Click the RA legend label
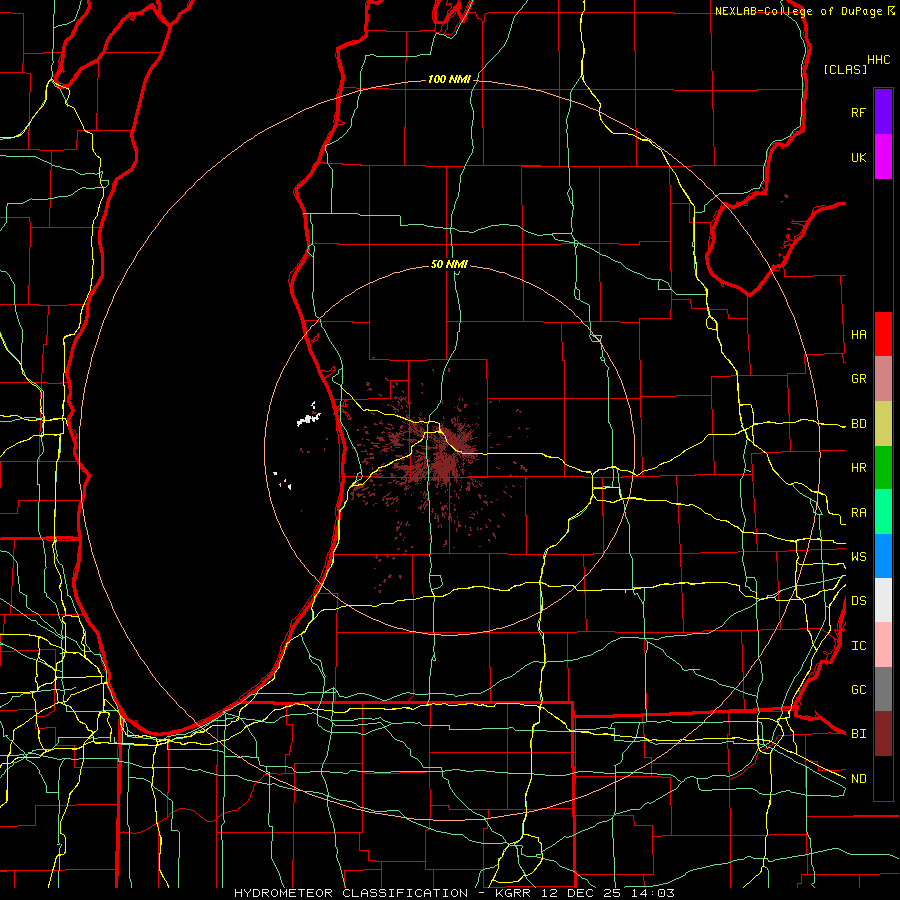 point(858,513)
